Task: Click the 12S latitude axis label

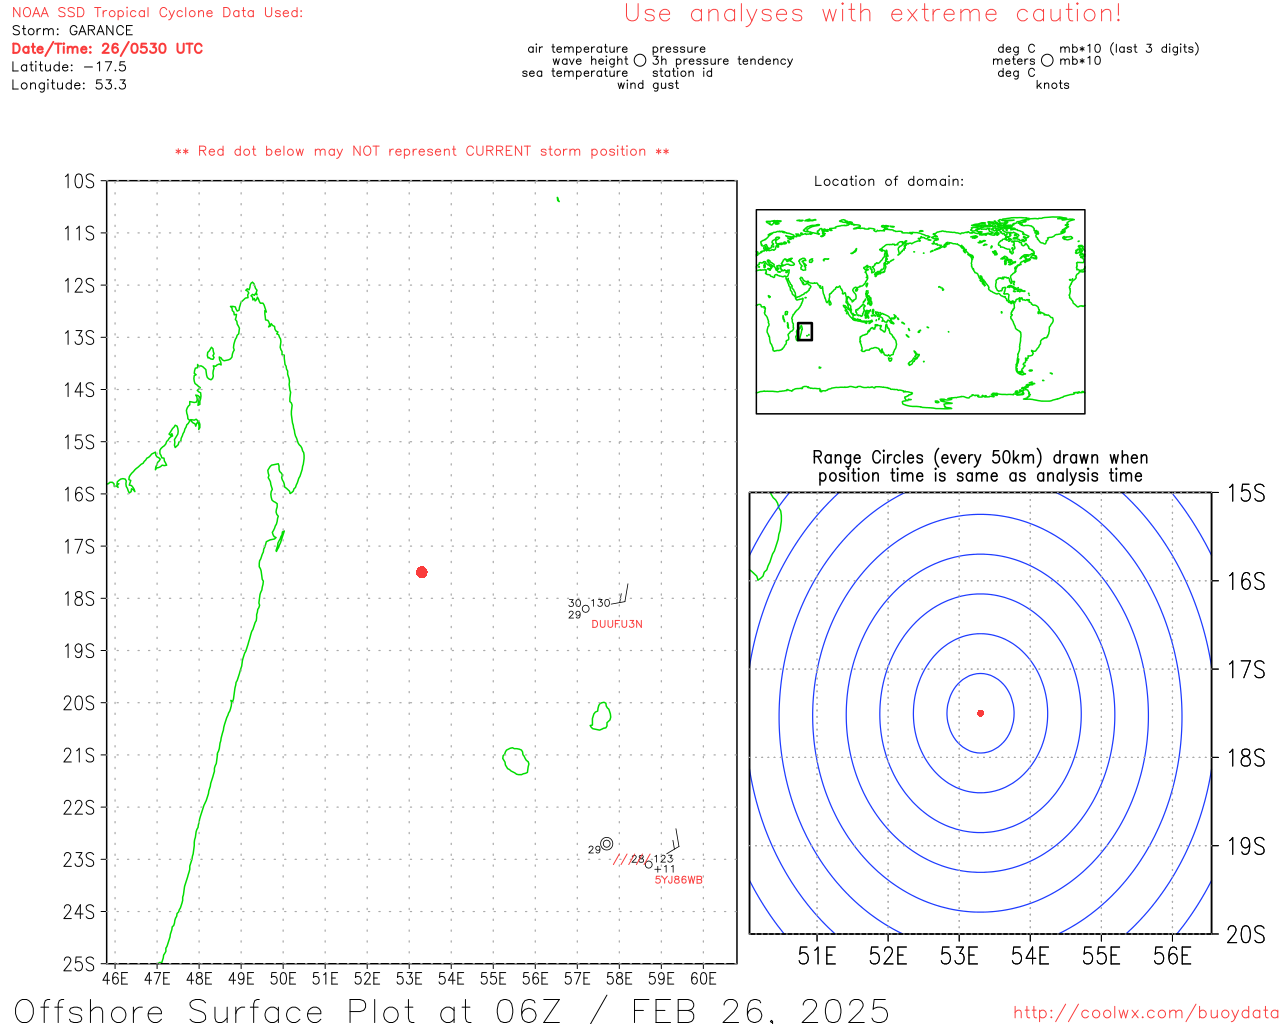Action: (79, 286)
